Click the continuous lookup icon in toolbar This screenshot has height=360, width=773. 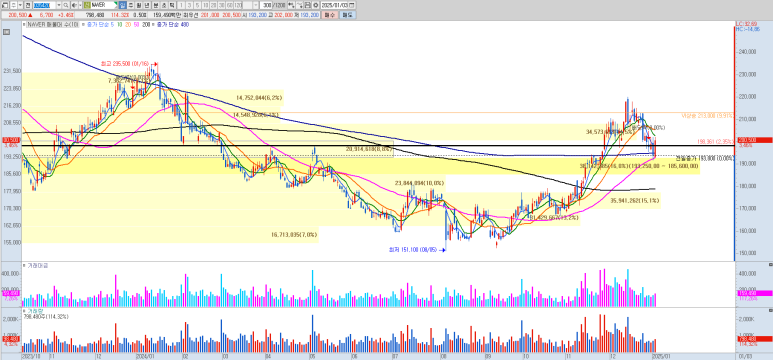pos(300,4)
